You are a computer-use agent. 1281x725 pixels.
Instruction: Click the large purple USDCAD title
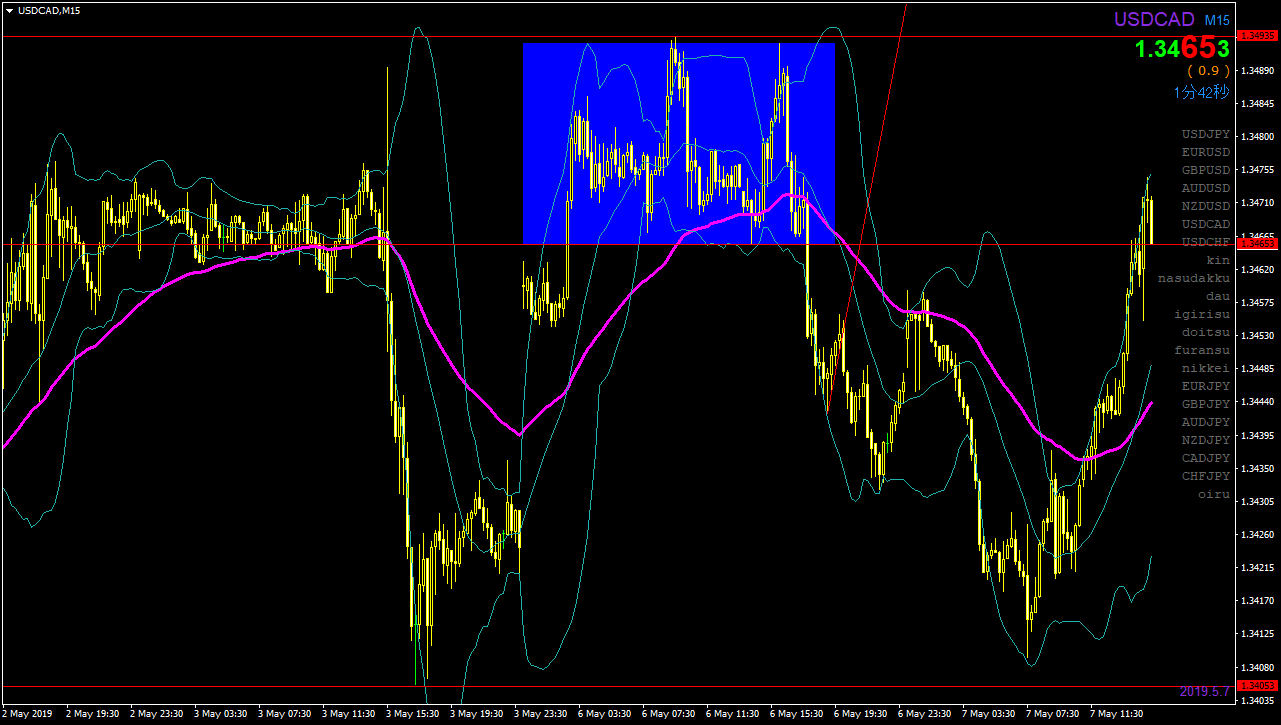tap(1154, 20)
